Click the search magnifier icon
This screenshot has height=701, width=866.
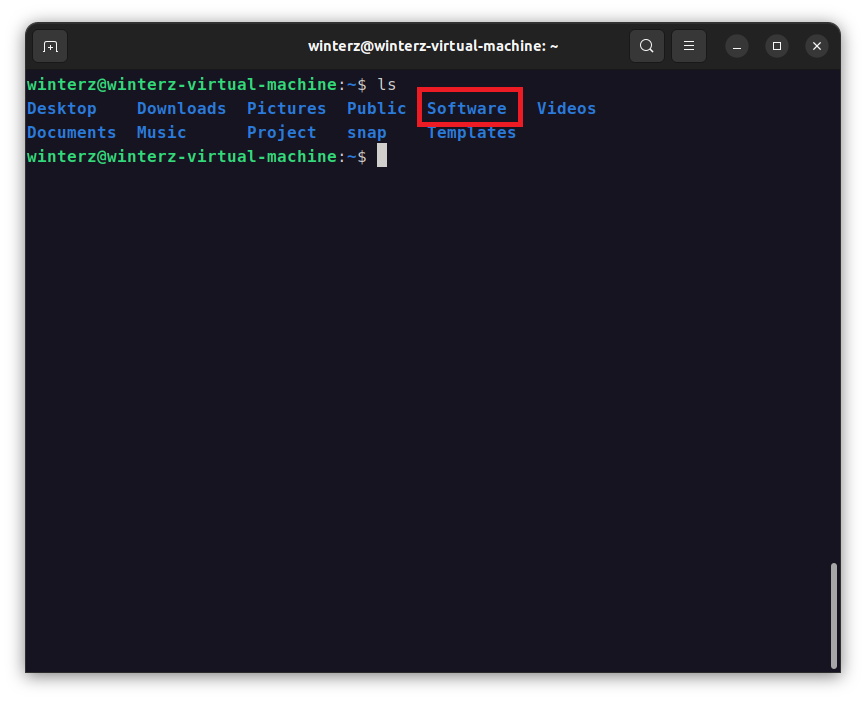tap(646, 46)
